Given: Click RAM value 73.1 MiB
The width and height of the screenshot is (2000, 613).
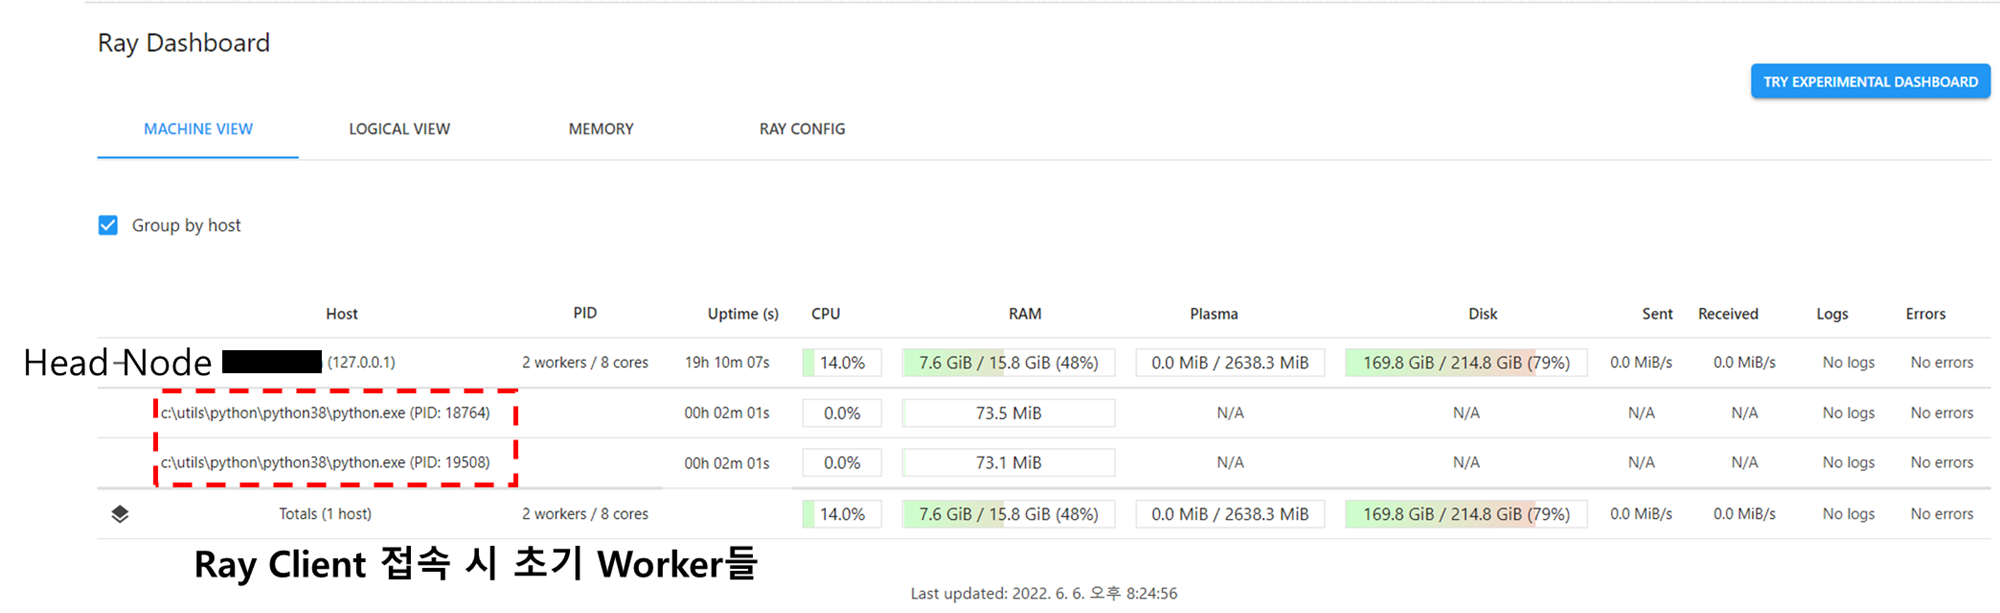Looking at the screenshot, I should tap(1009, 463).
